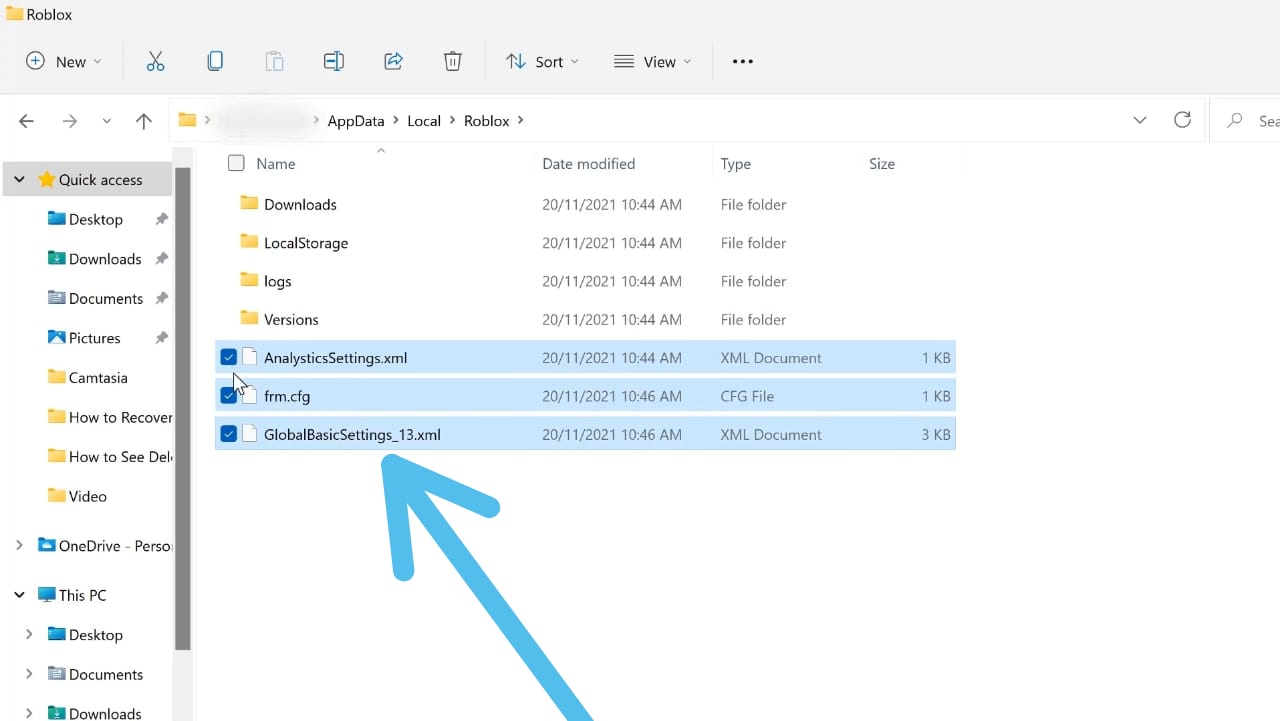1280x721 pixels.
Task: Sort by the Date modified column header
Action: click(588, 164)
